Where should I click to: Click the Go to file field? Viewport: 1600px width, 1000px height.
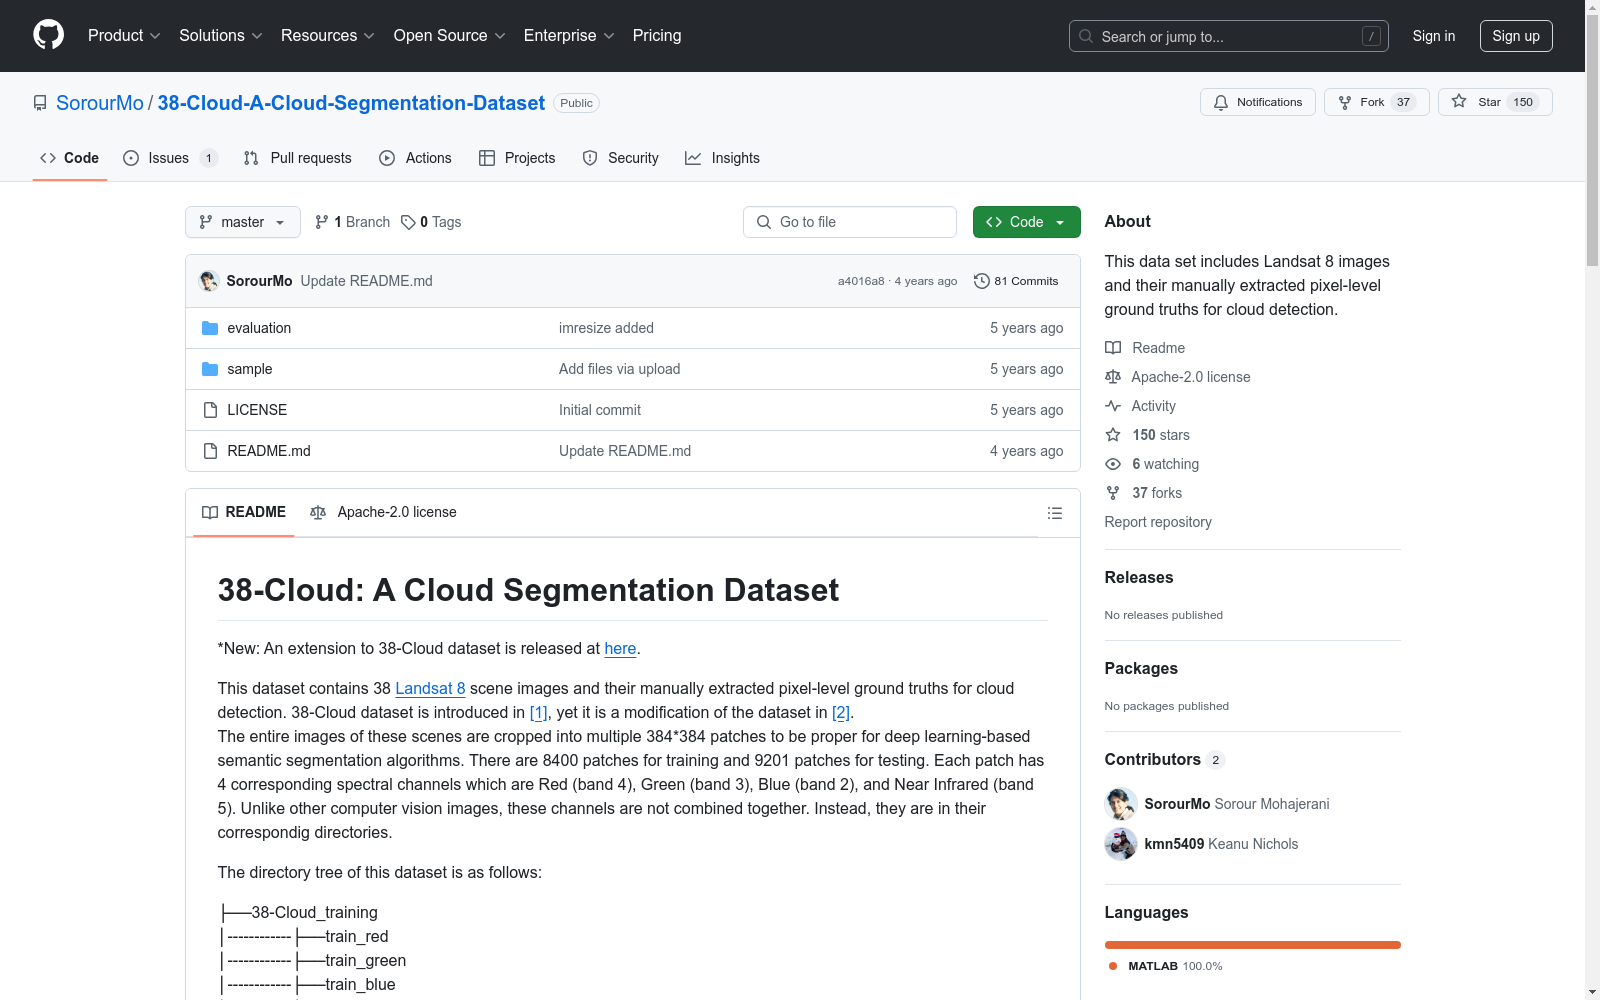click(850, 222)
